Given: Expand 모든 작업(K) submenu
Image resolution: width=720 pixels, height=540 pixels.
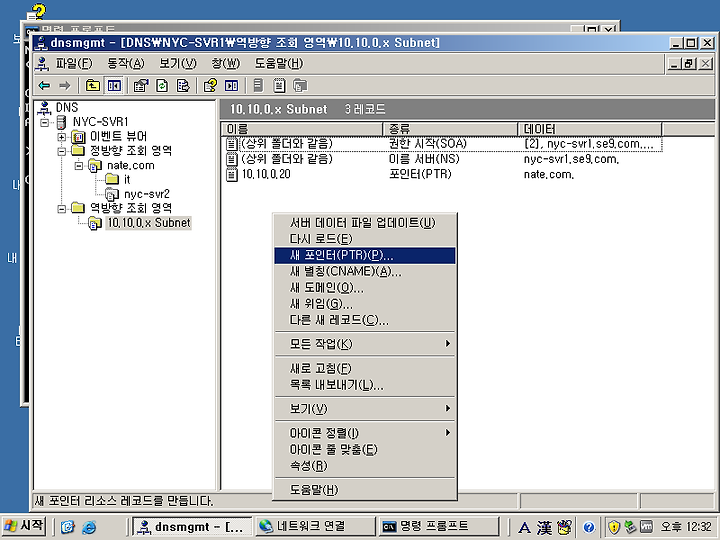Looking at the screenshot, I should (365, 344).
